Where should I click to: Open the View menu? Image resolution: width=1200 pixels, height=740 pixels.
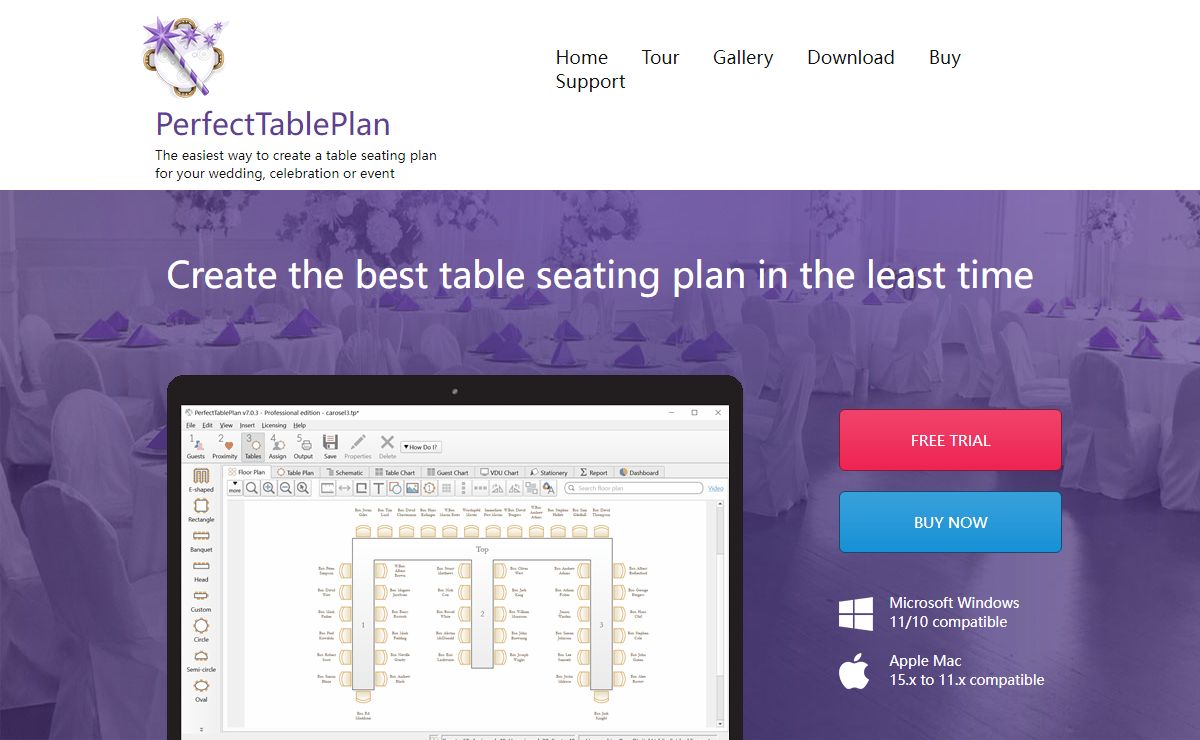226,425
